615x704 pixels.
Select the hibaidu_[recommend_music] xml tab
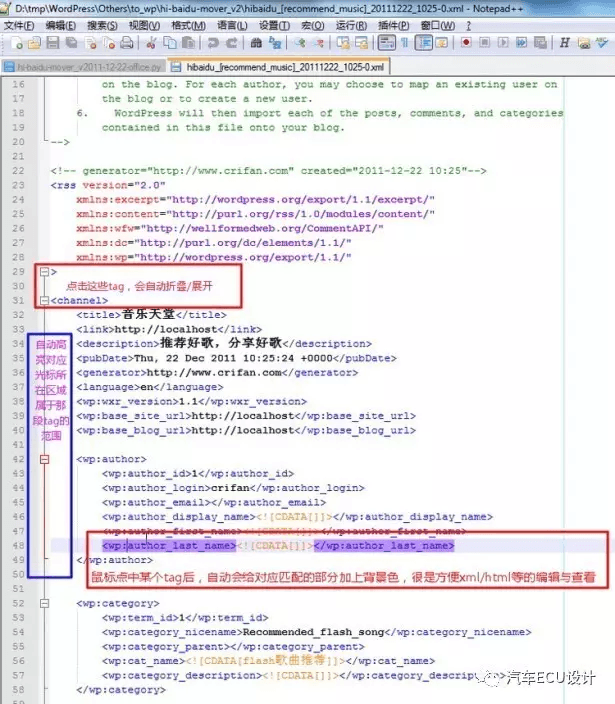point(278,67)
